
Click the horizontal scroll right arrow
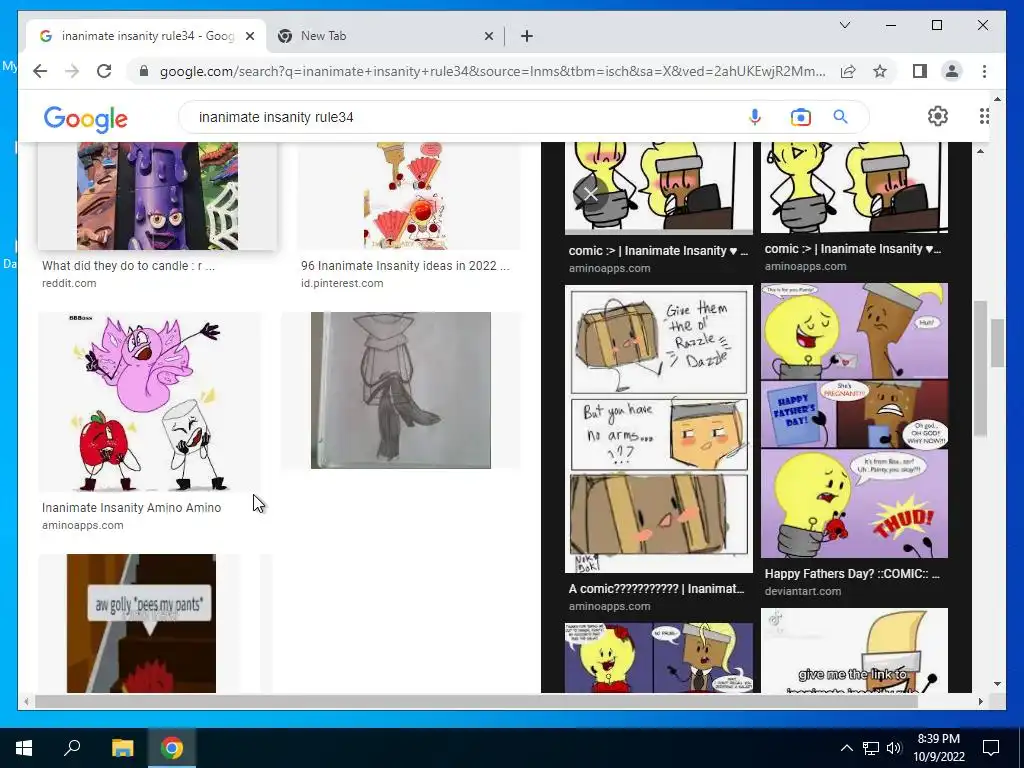point(980,702)
